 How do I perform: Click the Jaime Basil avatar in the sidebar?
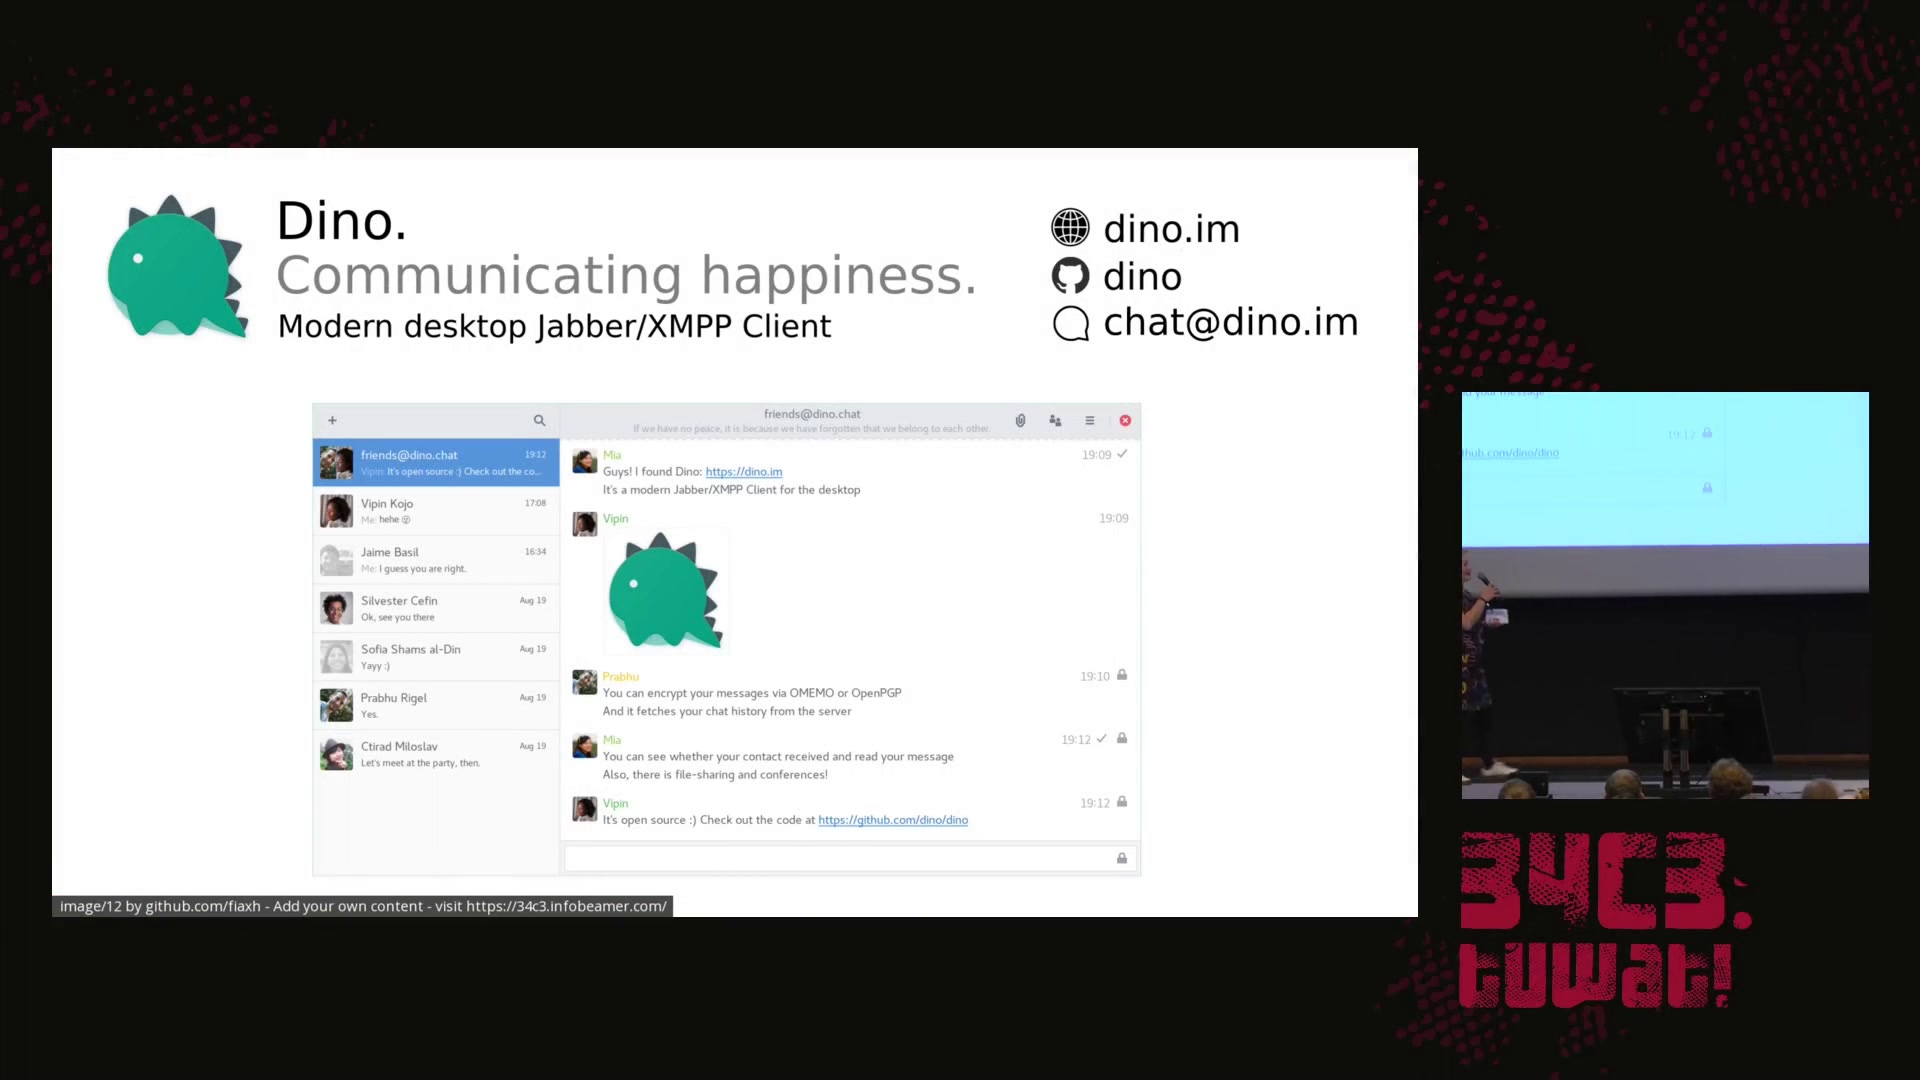point(336,559)
